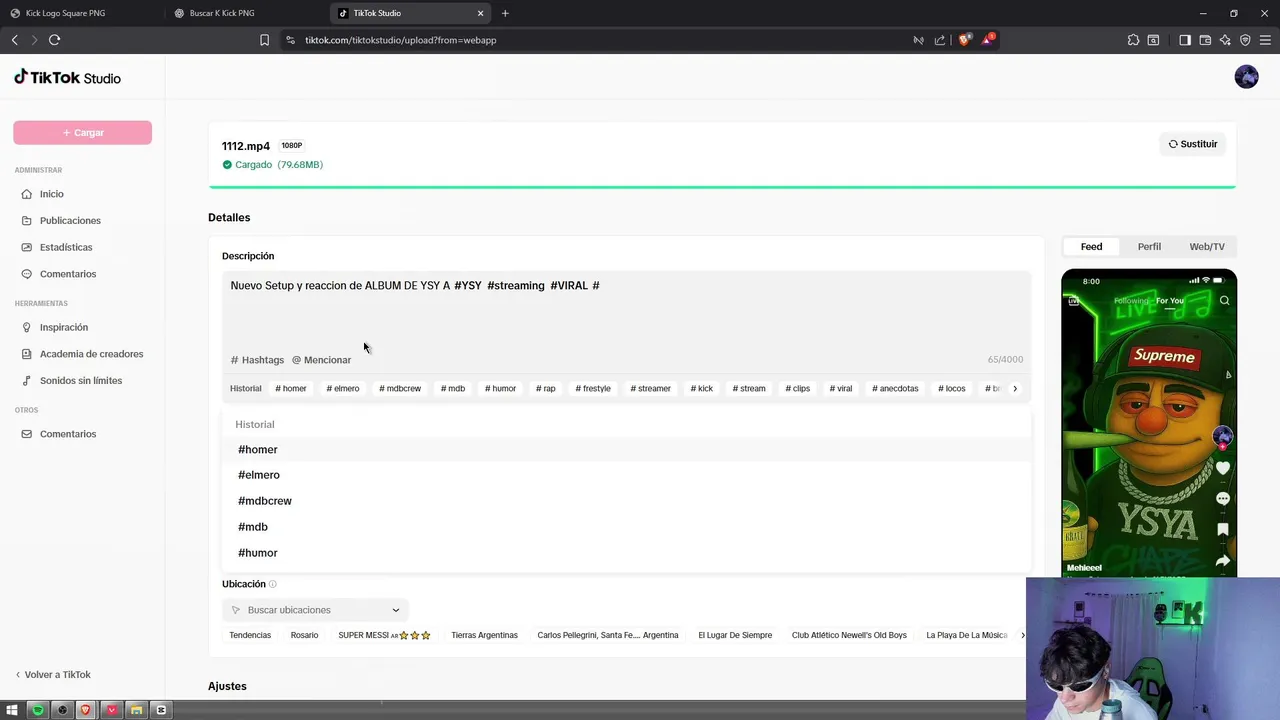Select the #homer hashtag chip
This screenshot has height=720, width=1280.
(x=291, y=388)
